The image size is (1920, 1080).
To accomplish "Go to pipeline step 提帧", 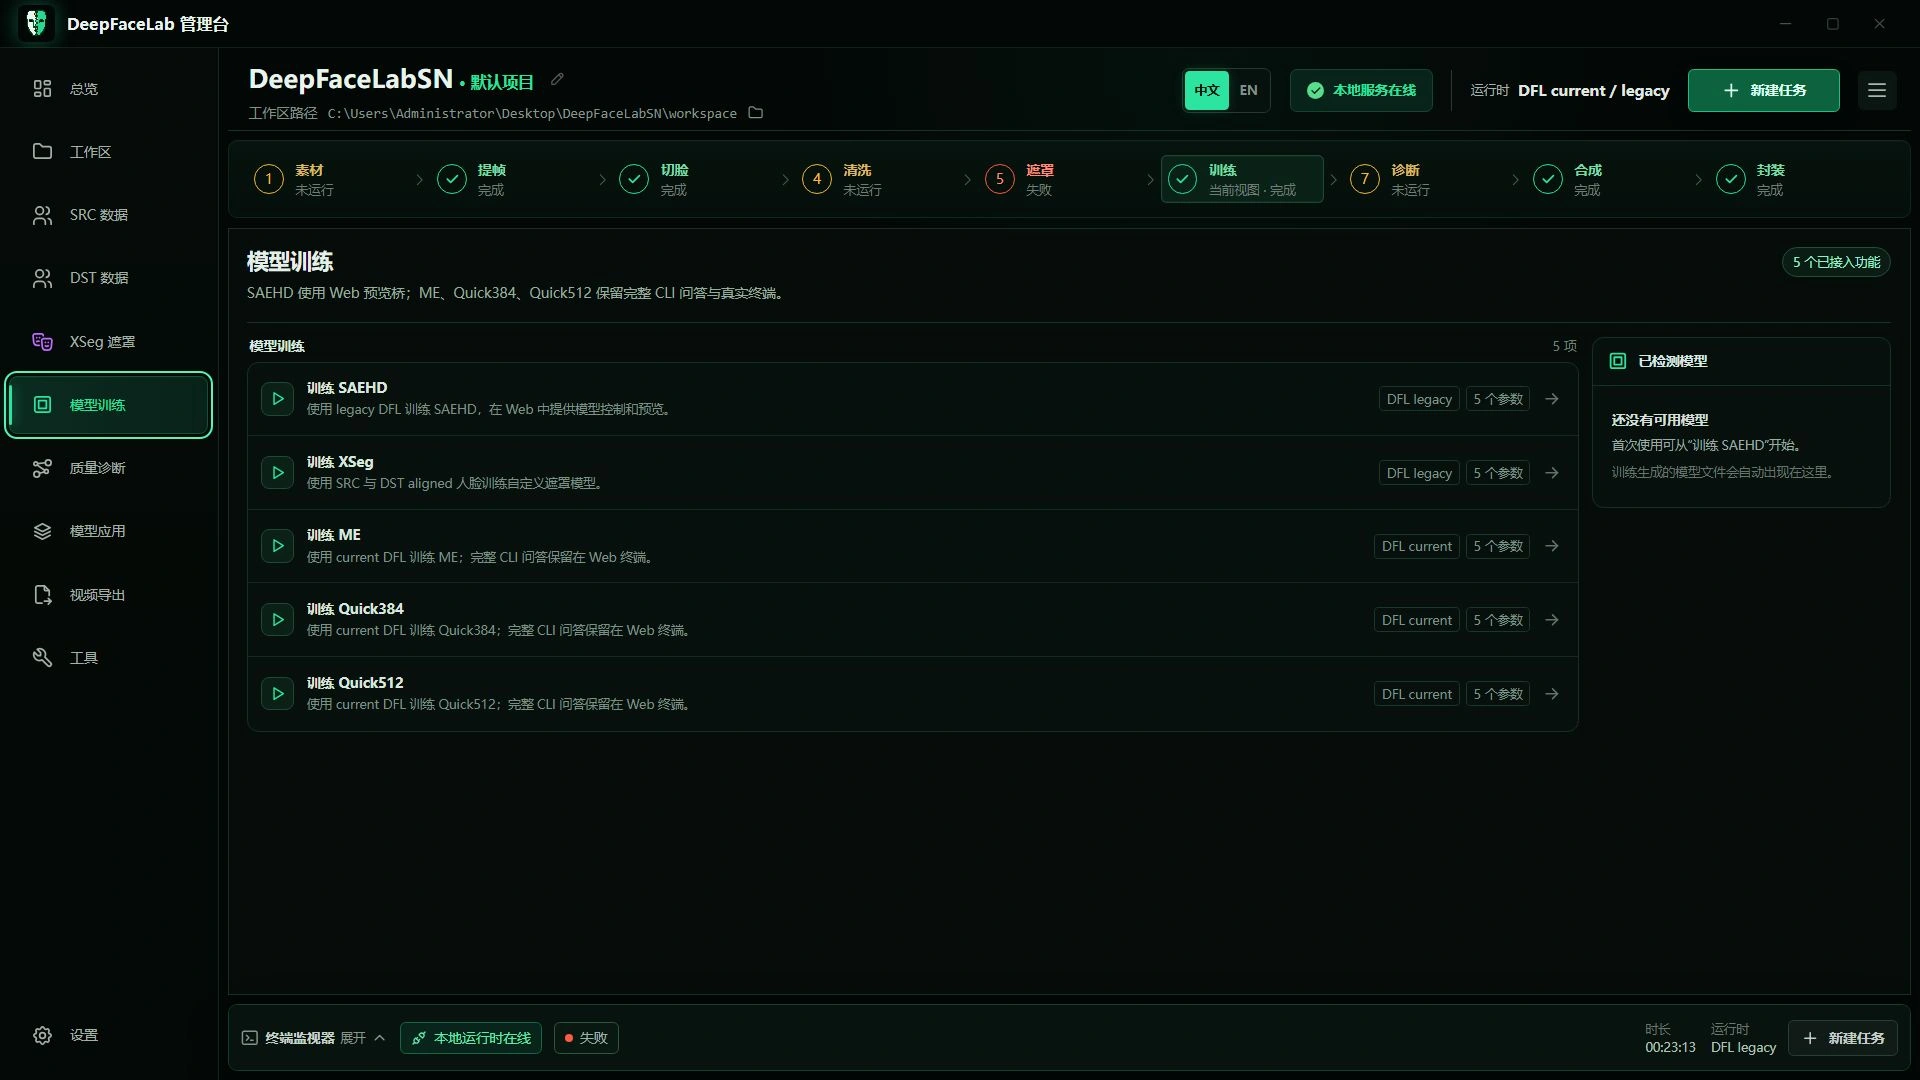I will pos(512,180).
